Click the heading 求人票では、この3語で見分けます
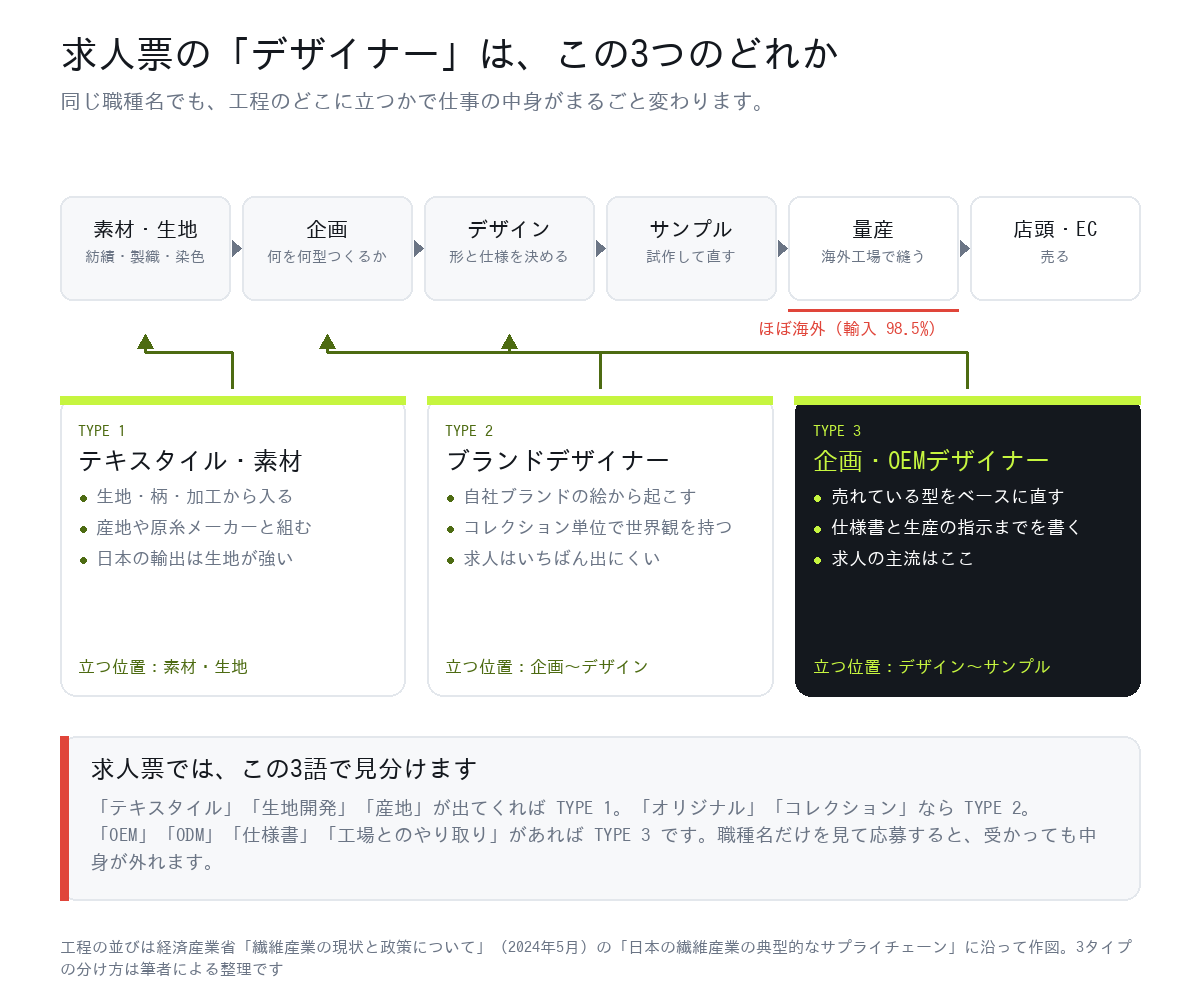The width and height of the screenshot is (1200, 1000). (x=284, y=769)
